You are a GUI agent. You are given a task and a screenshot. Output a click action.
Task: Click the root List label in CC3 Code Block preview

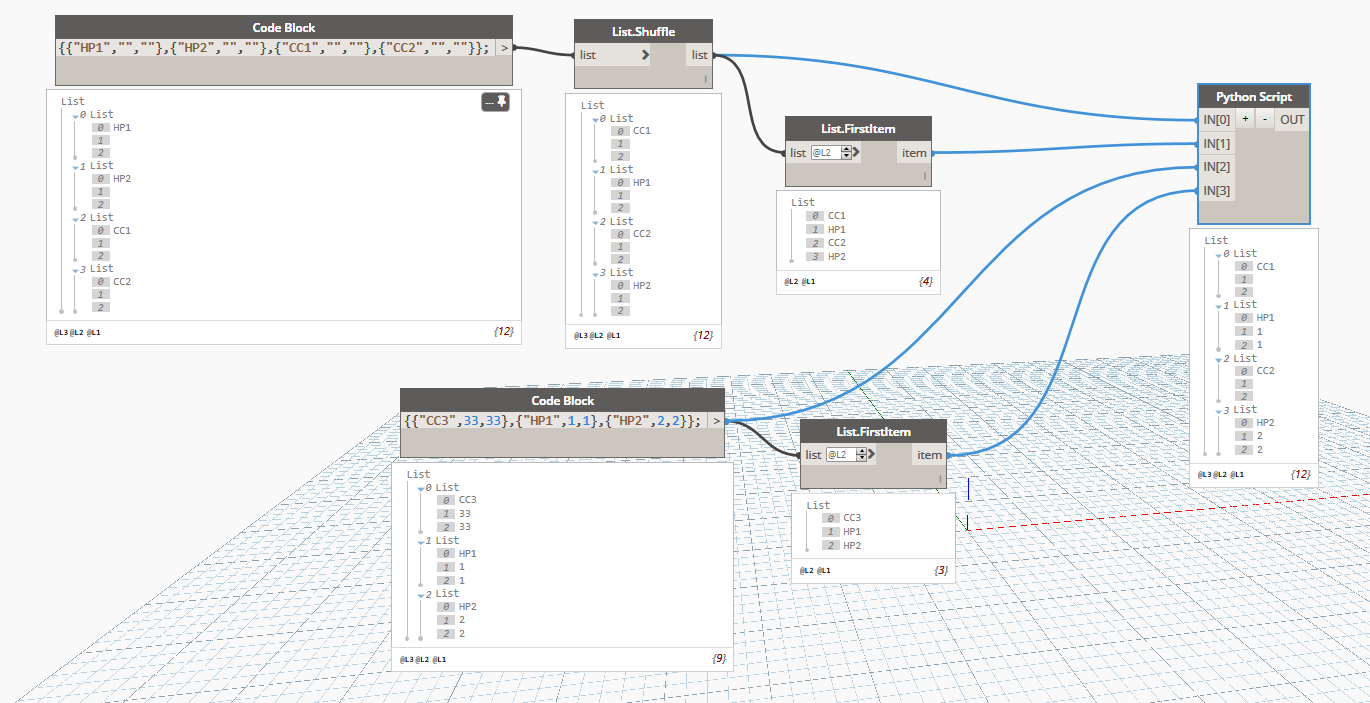[x=418, y=474]
